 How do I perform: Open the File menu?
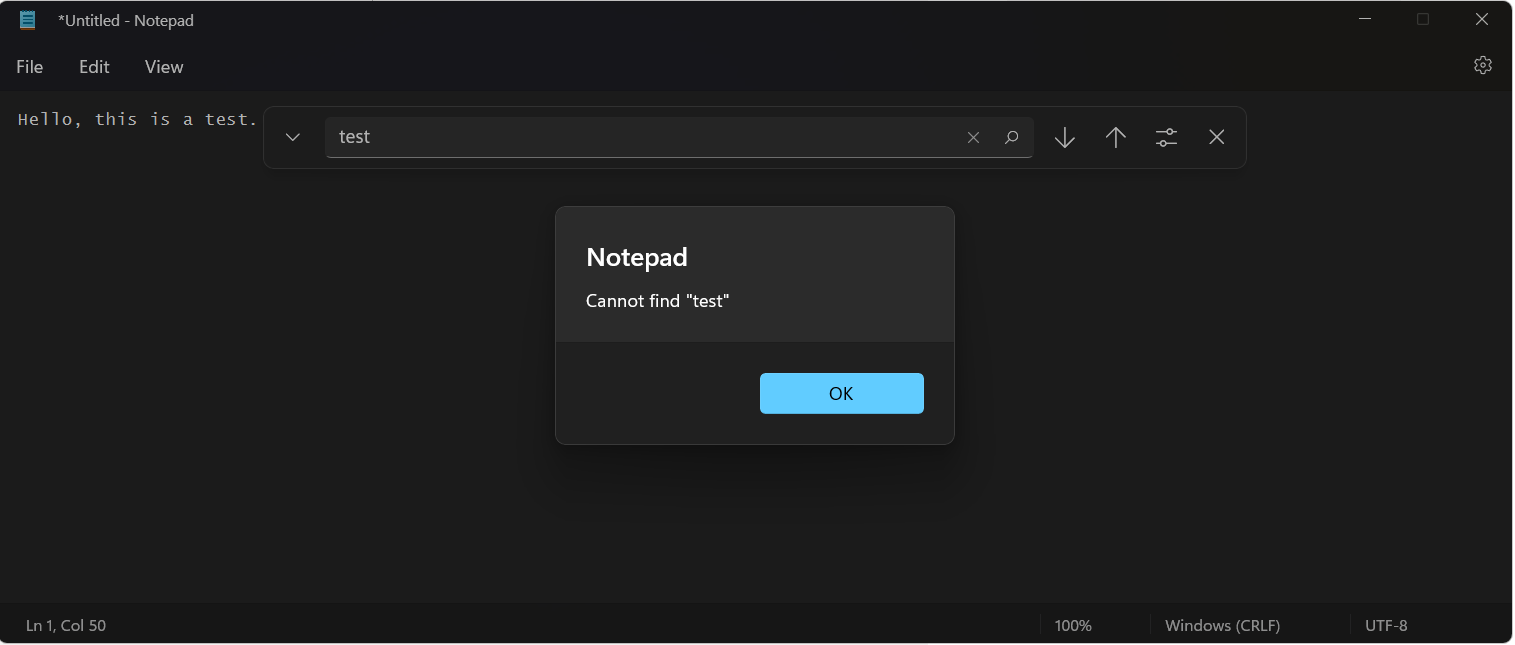tap(30, 67)
